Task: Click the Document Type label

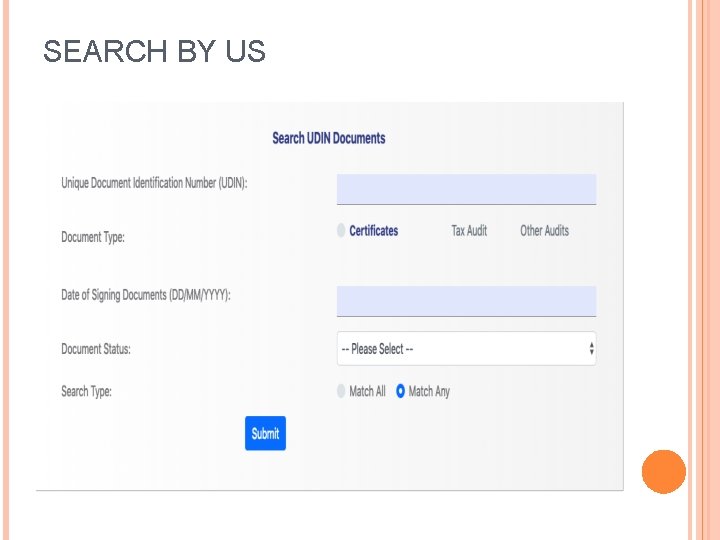Action: pyautogui.click(x=93, y=237)
